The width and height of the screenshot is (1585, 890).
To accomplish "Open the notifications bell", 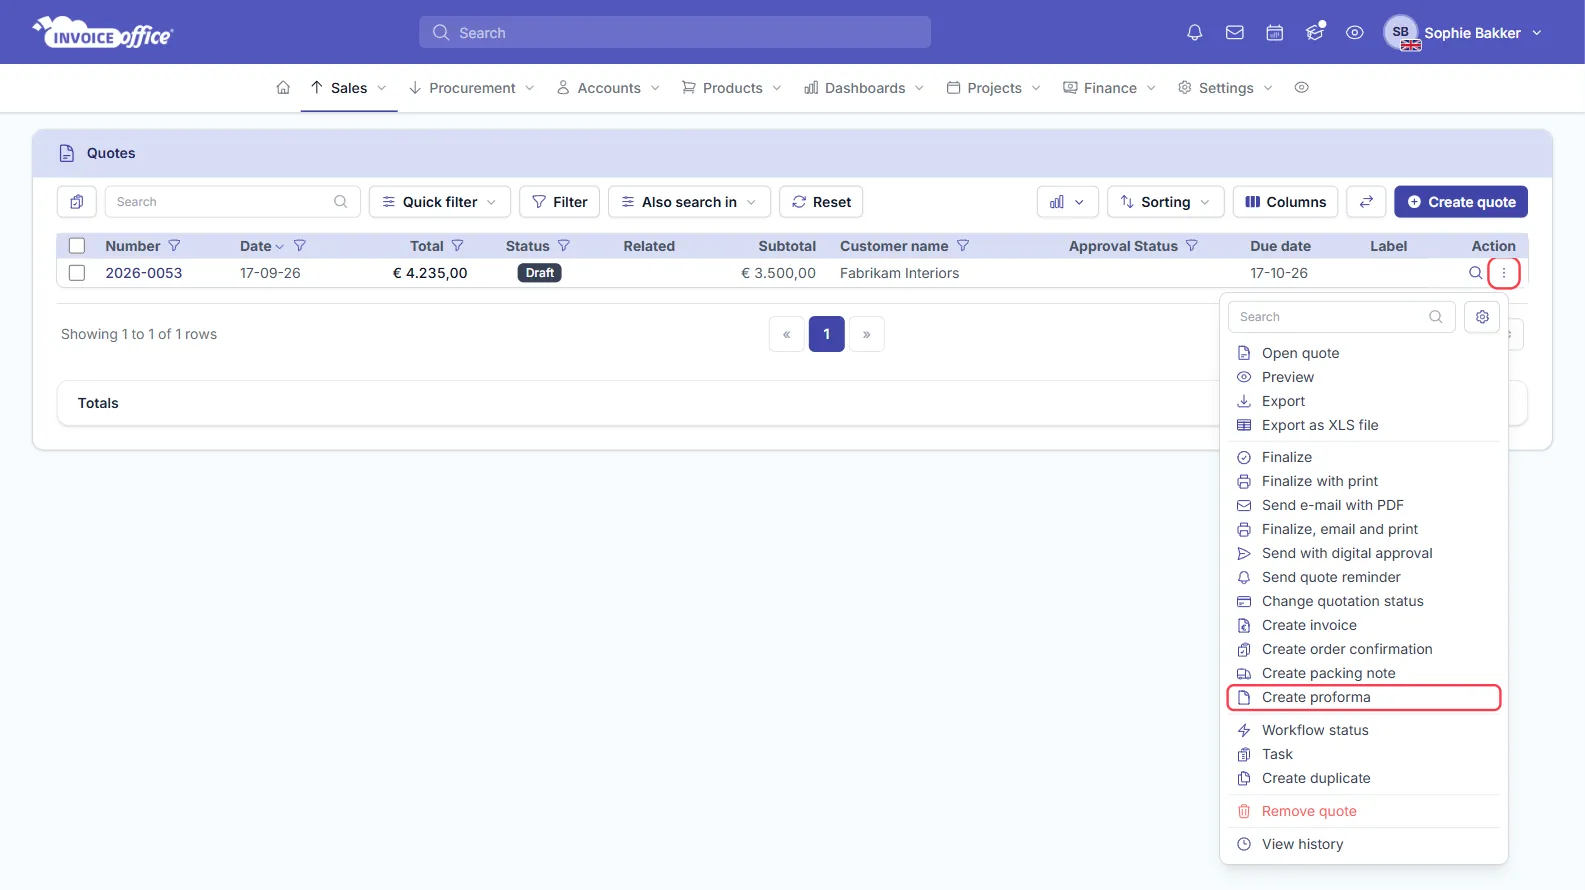I will 1194,33.
